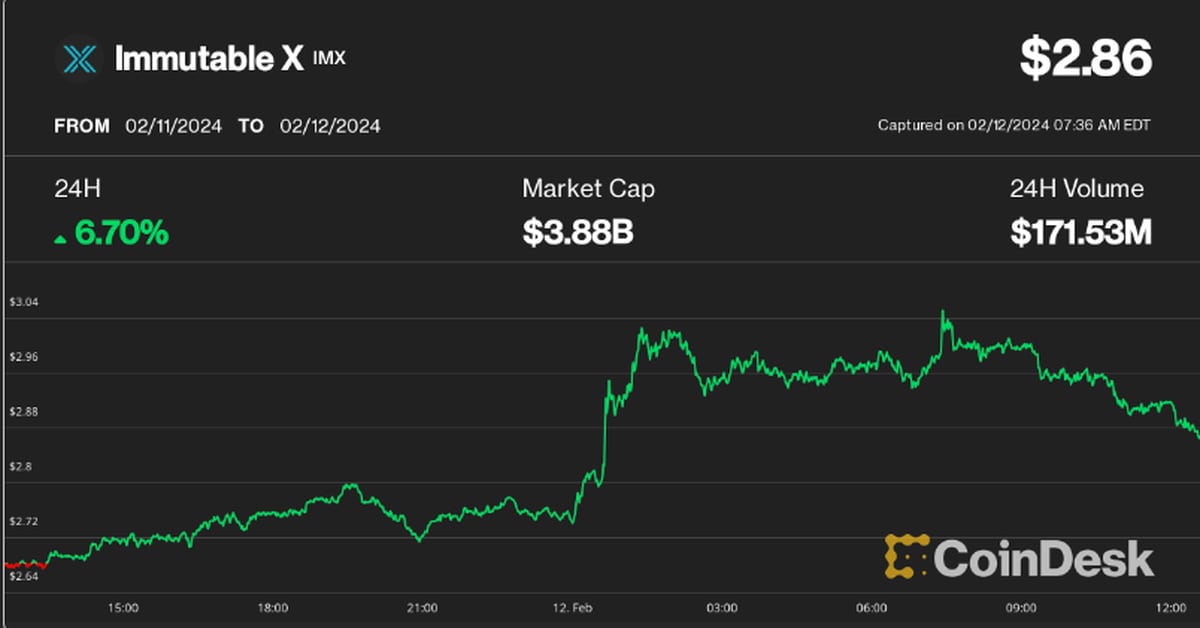
Task: Click the $2.72 price axis label
Action: [x=23, y=521]
